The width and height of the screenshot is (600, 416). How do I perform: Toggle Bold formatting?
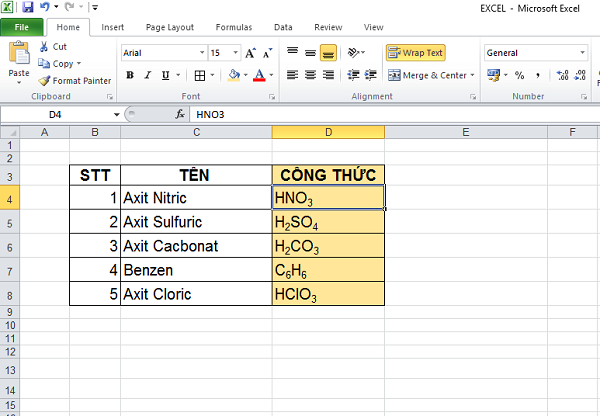(x=130, y=75)
